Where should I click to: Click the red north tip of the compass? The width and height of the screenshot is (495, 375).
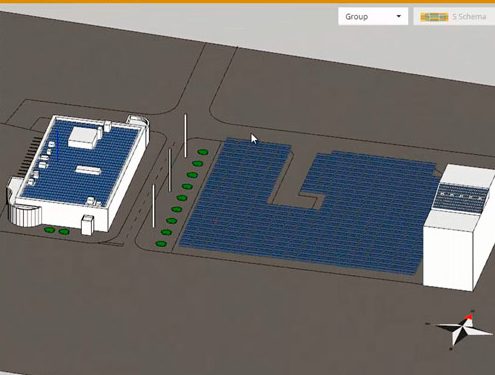(470, 316)
